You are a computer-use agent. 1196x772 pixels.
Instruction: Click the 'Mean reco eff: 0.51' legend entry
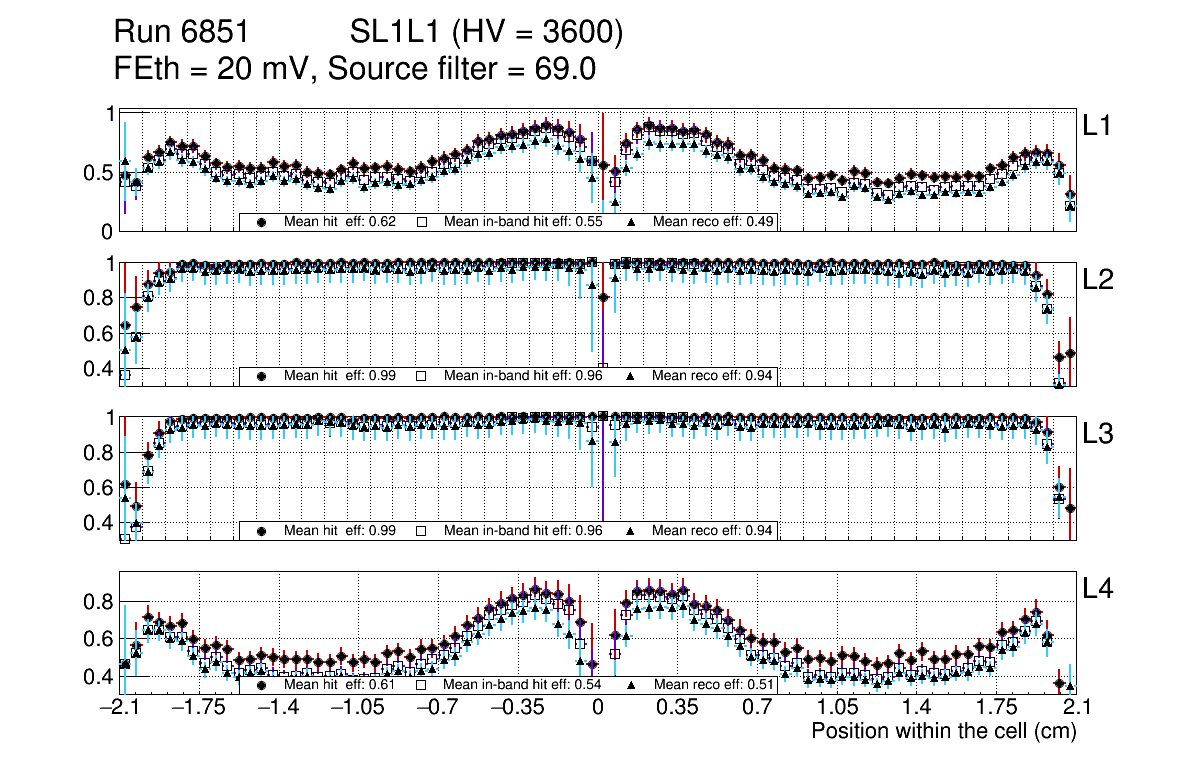tap(712, 685)
